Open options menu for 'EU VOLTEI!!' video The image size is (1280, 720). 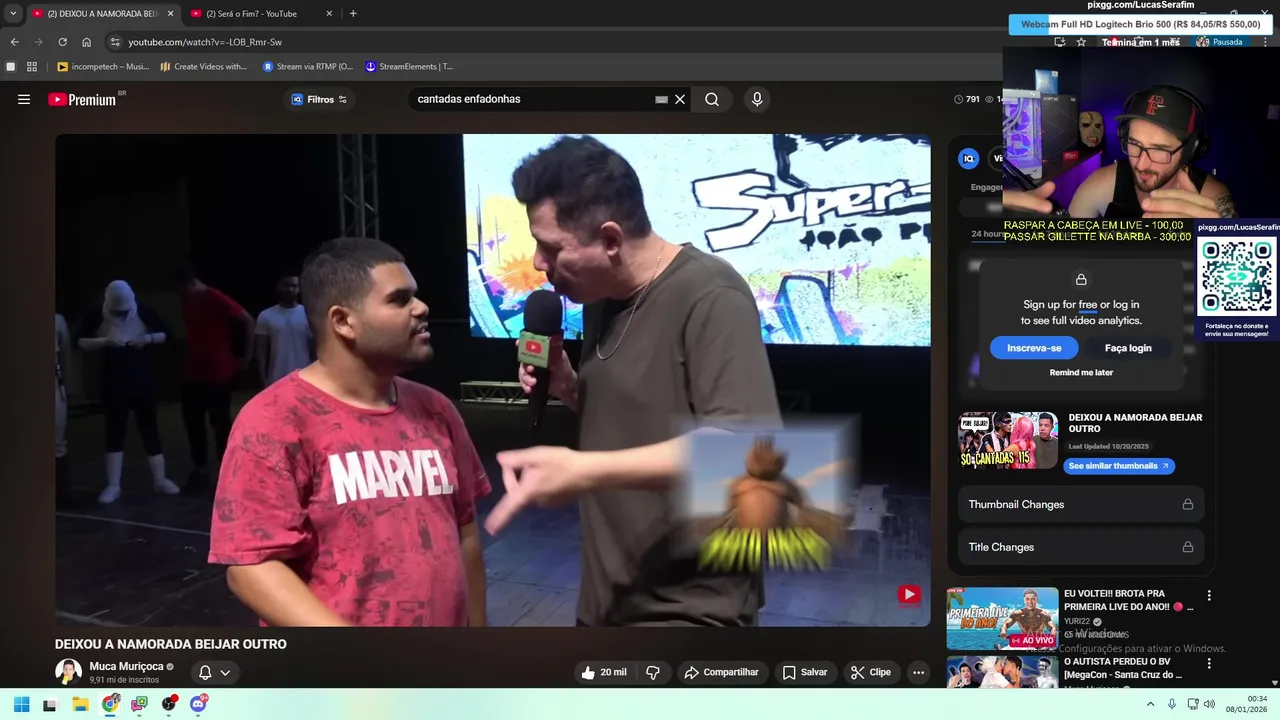pyautogui.click(x=1209, y=595)
